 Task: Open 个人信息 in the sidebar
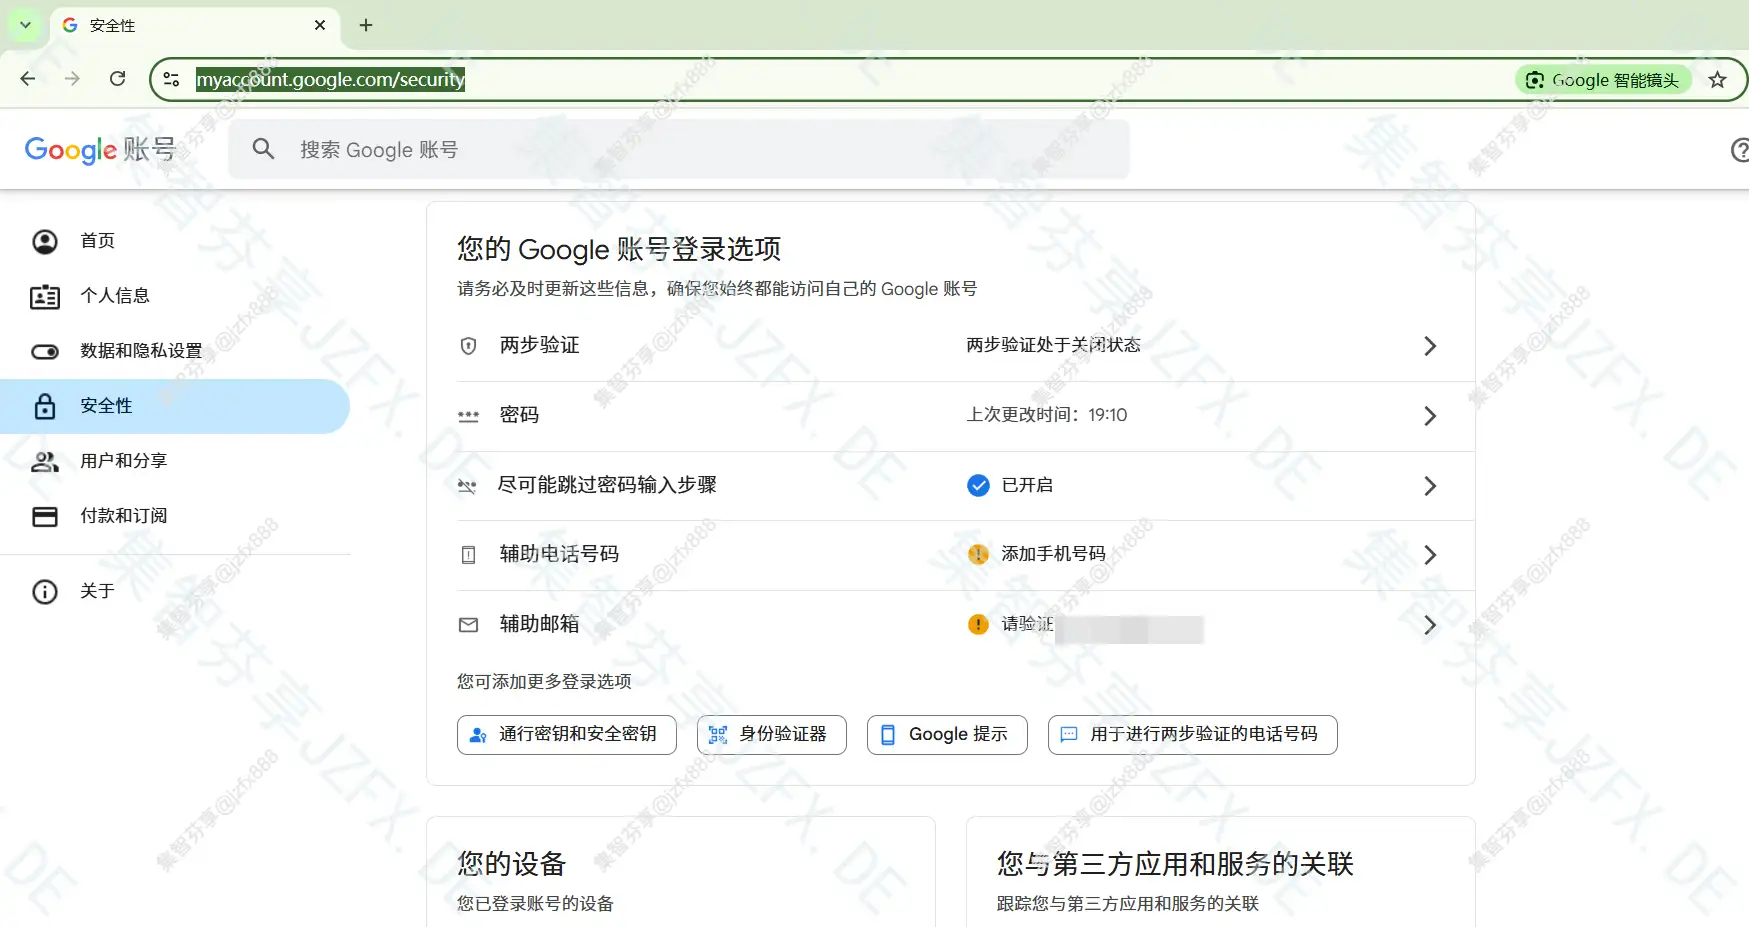175,296
